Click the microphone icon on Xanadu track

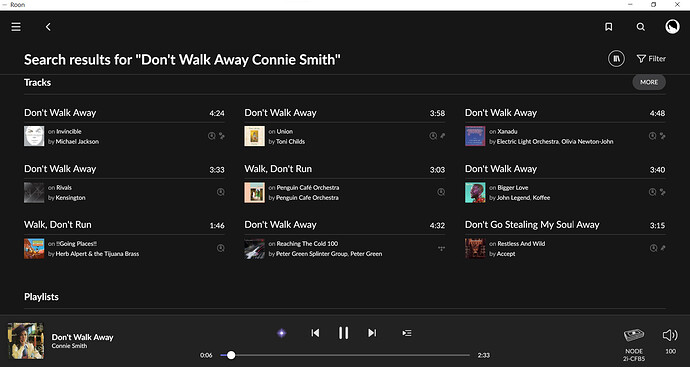(x=663, y=136)
